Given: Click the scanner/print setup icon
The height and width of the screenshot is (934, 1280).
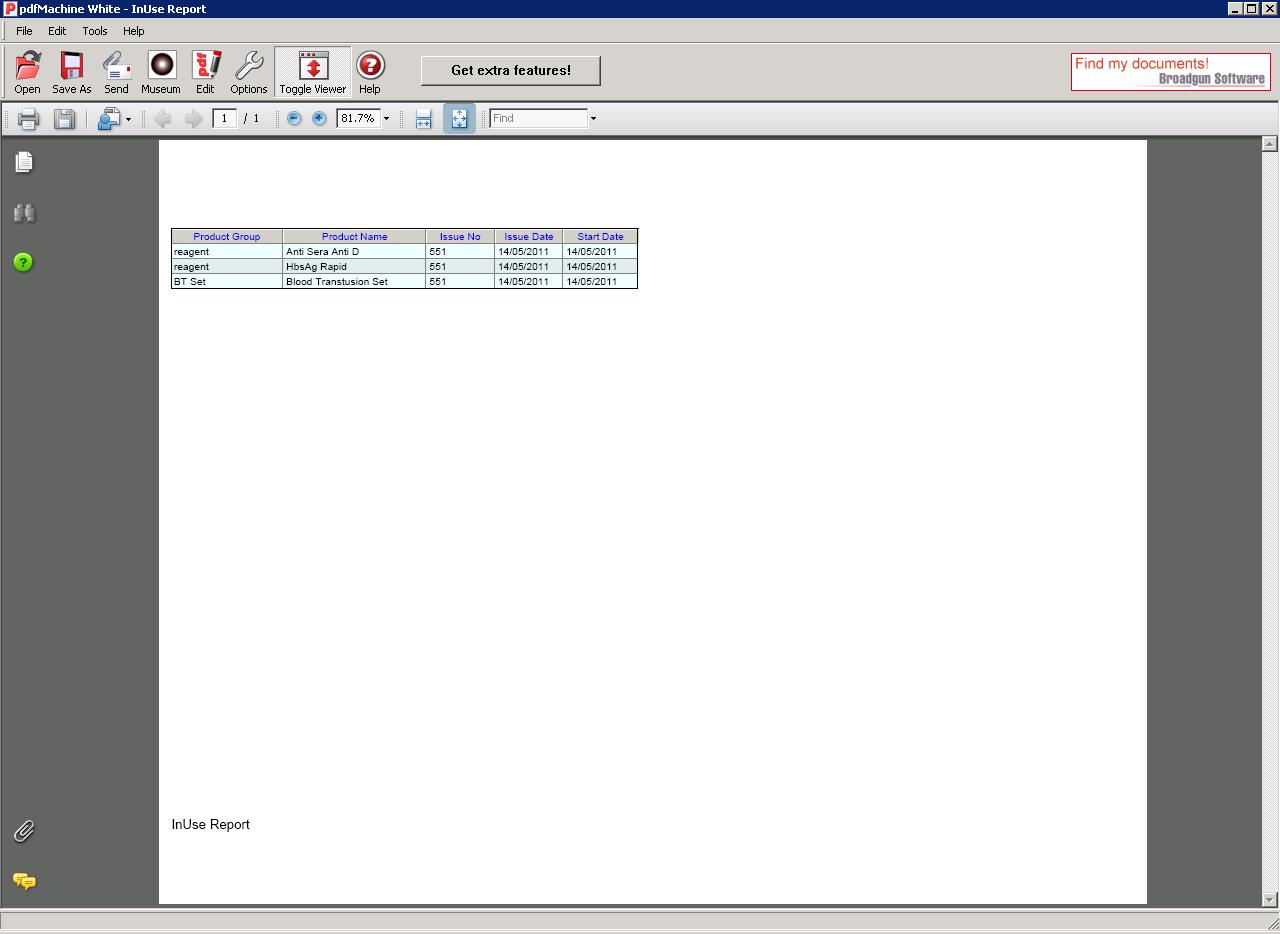Looking at the screenshot, I should [109, 119].
